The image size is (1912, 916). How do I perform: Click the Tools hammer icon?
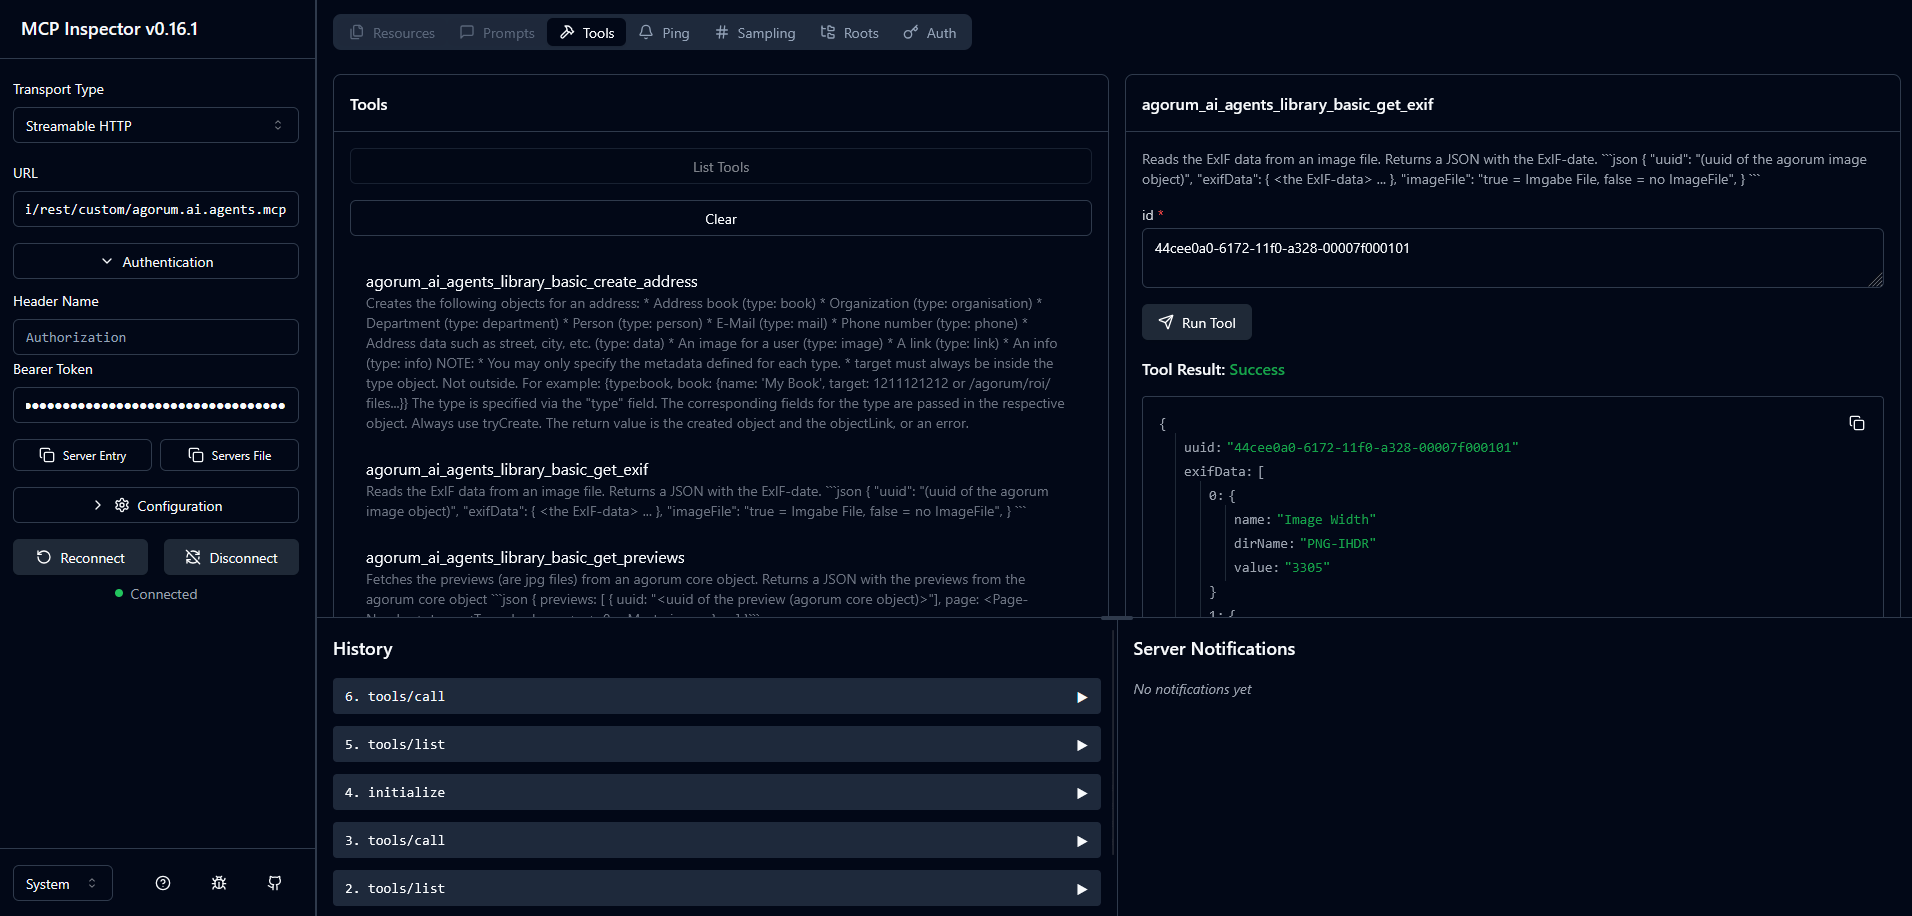(x=567, y=32)
